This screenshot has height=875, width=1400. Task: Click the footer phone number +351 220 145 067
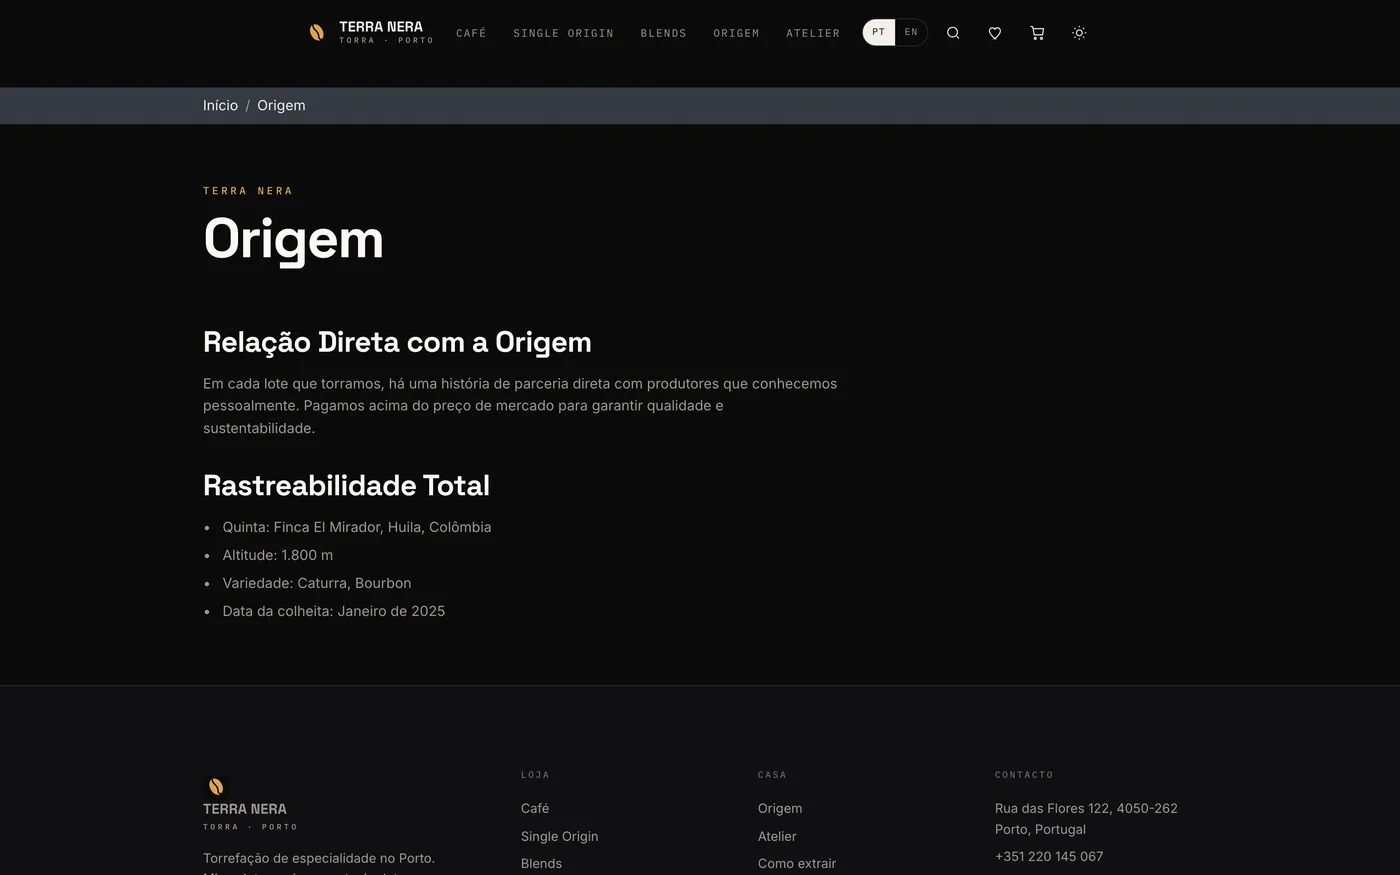pos(1049,856)
